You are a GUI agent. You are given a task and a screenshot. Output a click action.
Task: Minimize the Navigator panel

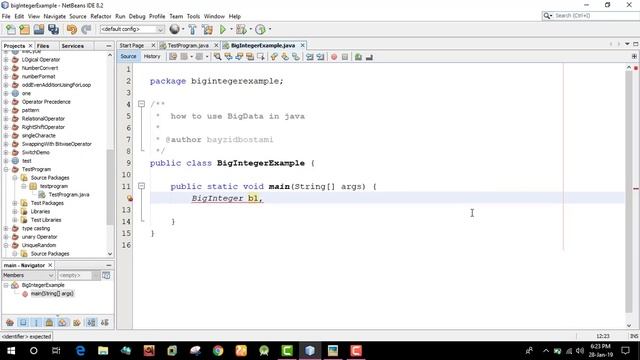(109, 265)
